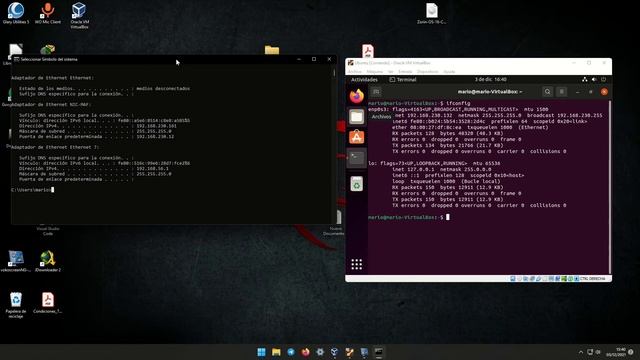Screen dimensions: 640x360
Task: Open Máquina menu in VirtualBox window
Action: click(x=374, y=72)
